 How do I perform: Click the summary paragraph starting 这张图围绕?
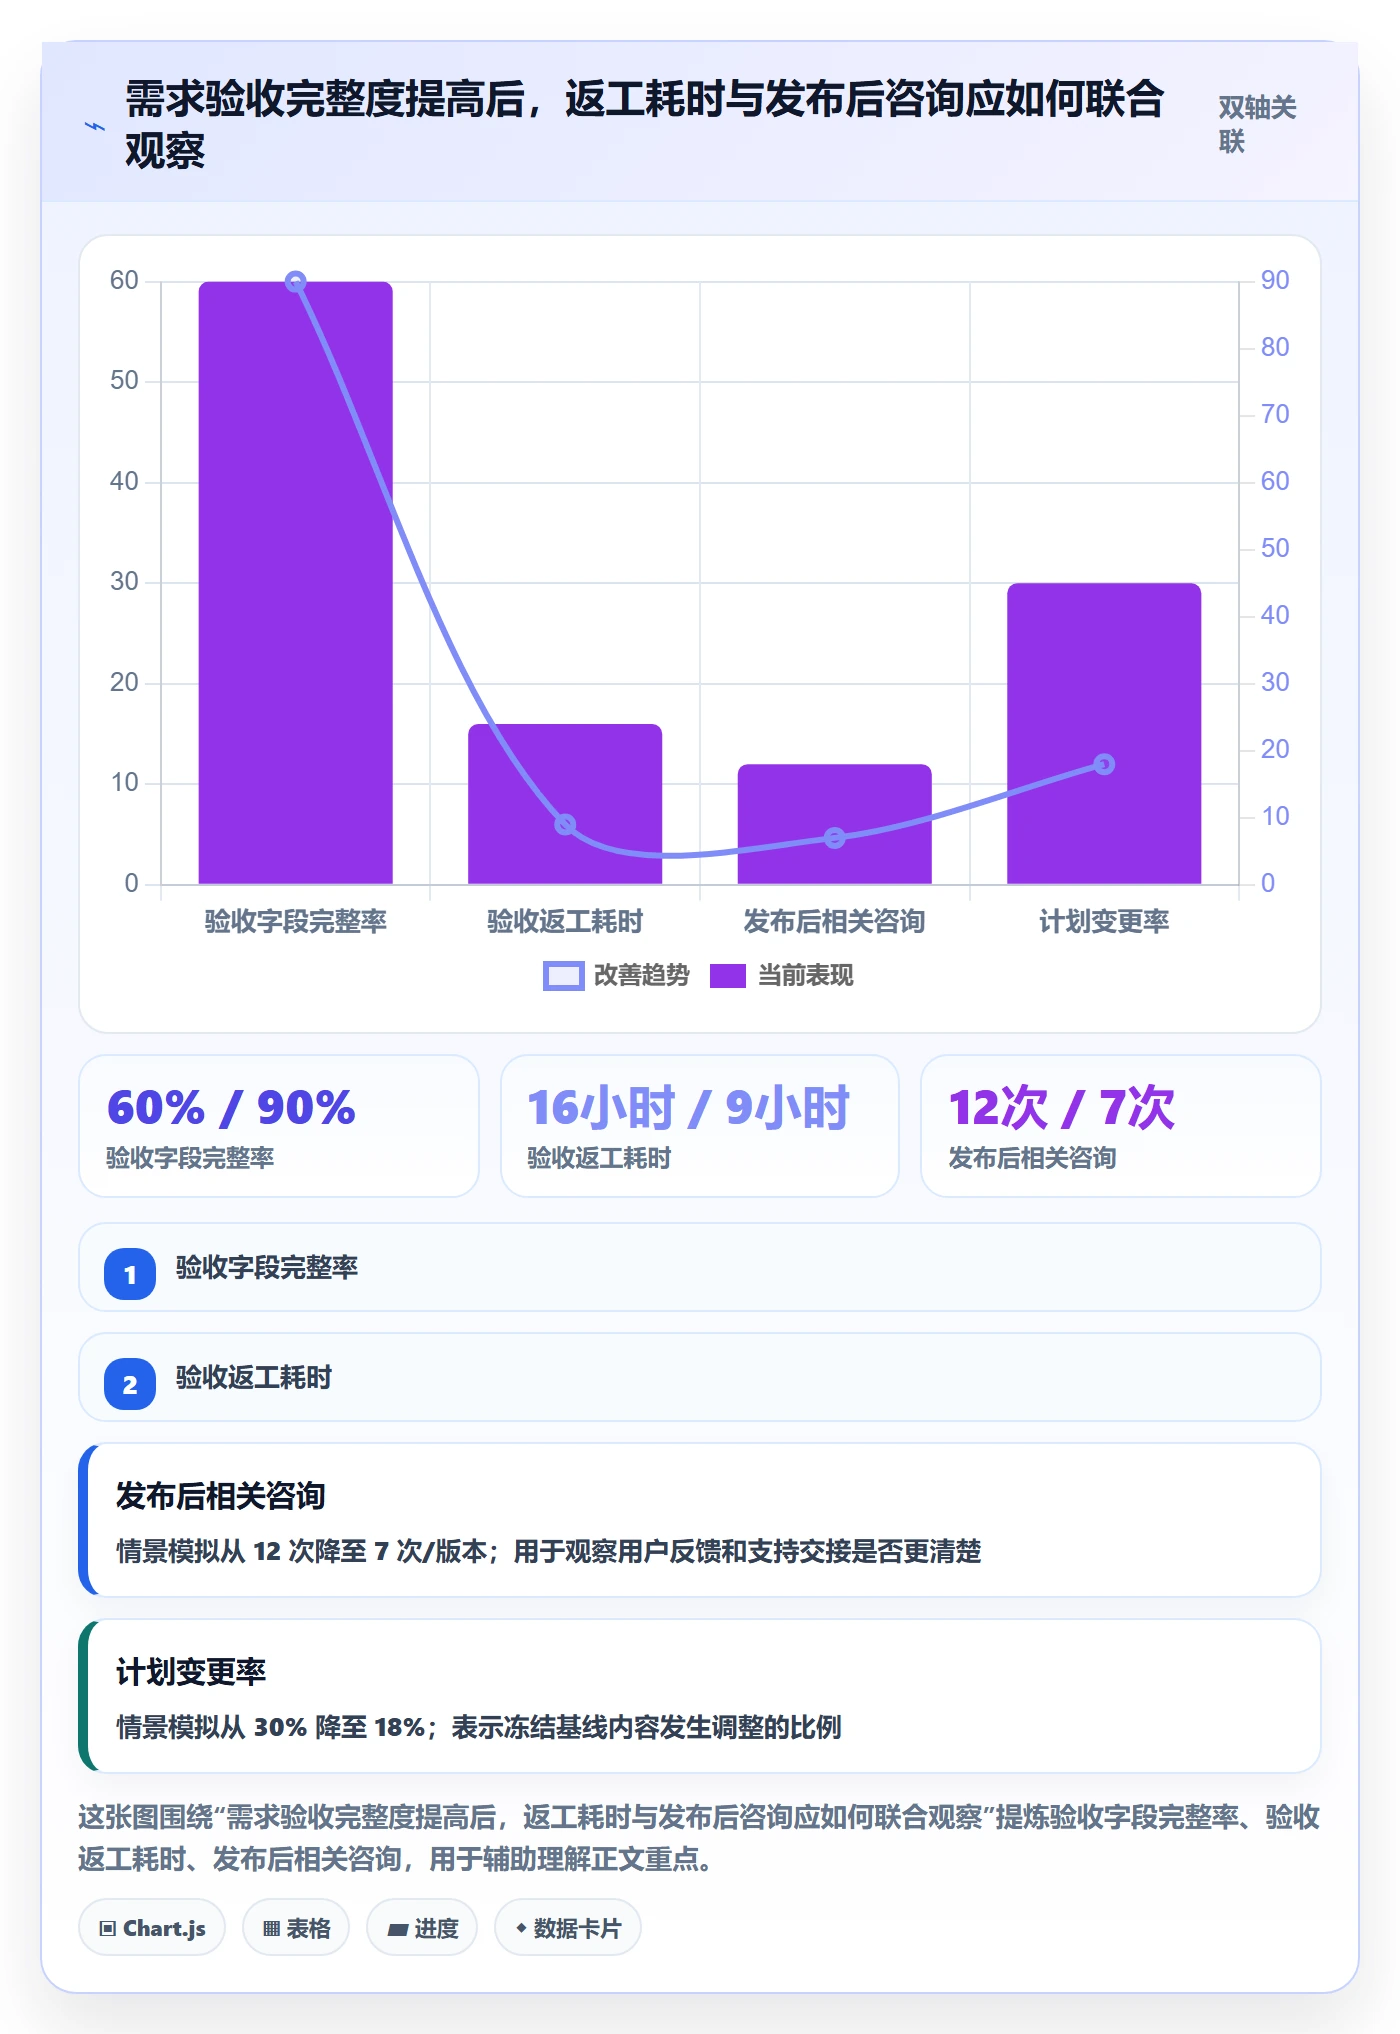699,1838
